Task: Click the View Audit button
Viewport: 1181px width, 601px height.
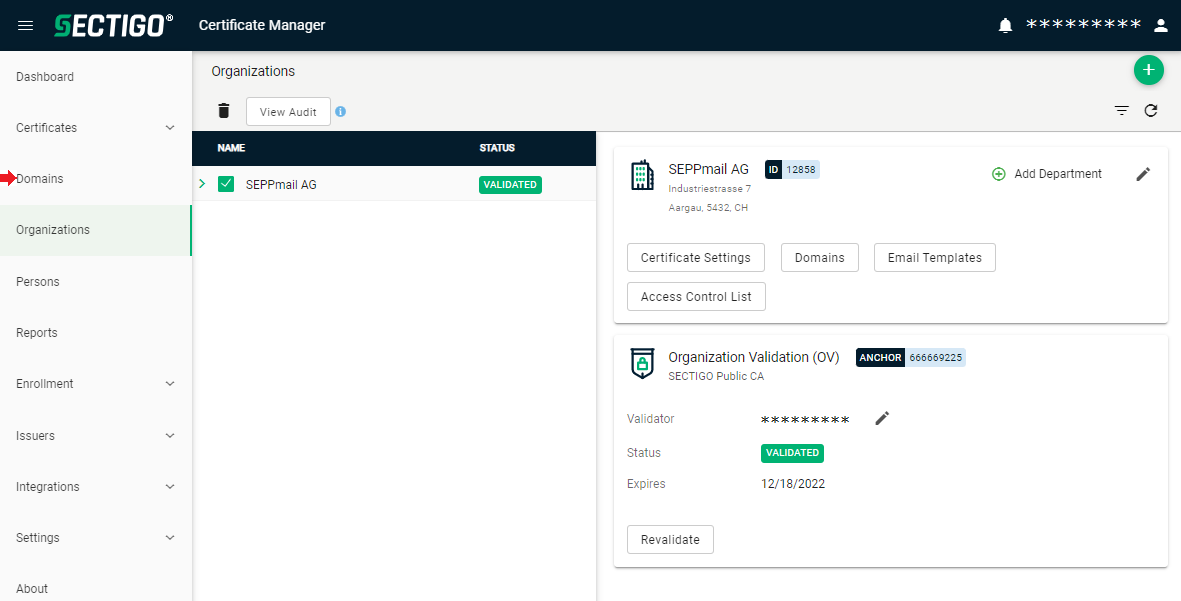Action: (288, 111)
